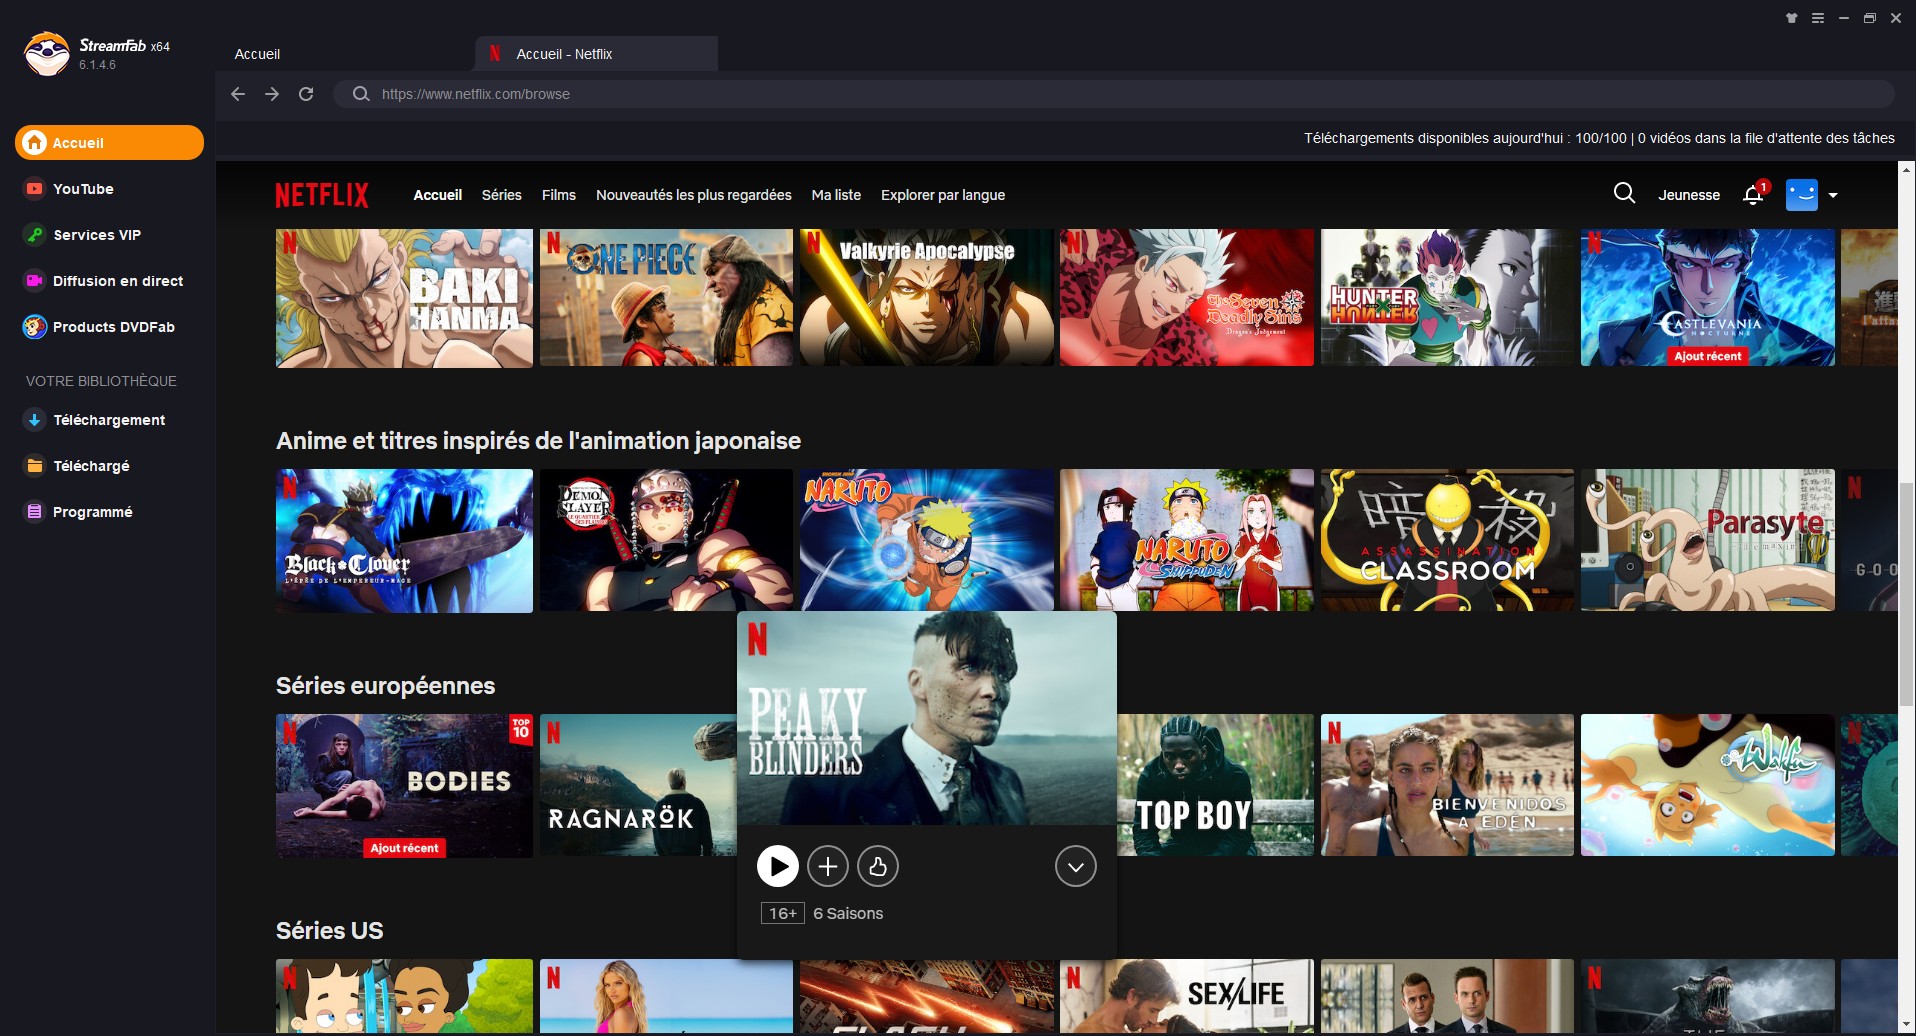Select Accueil in StreamFab sidebar
Viewport: 1916px width, 1036px height.
(x=109, y=142)
